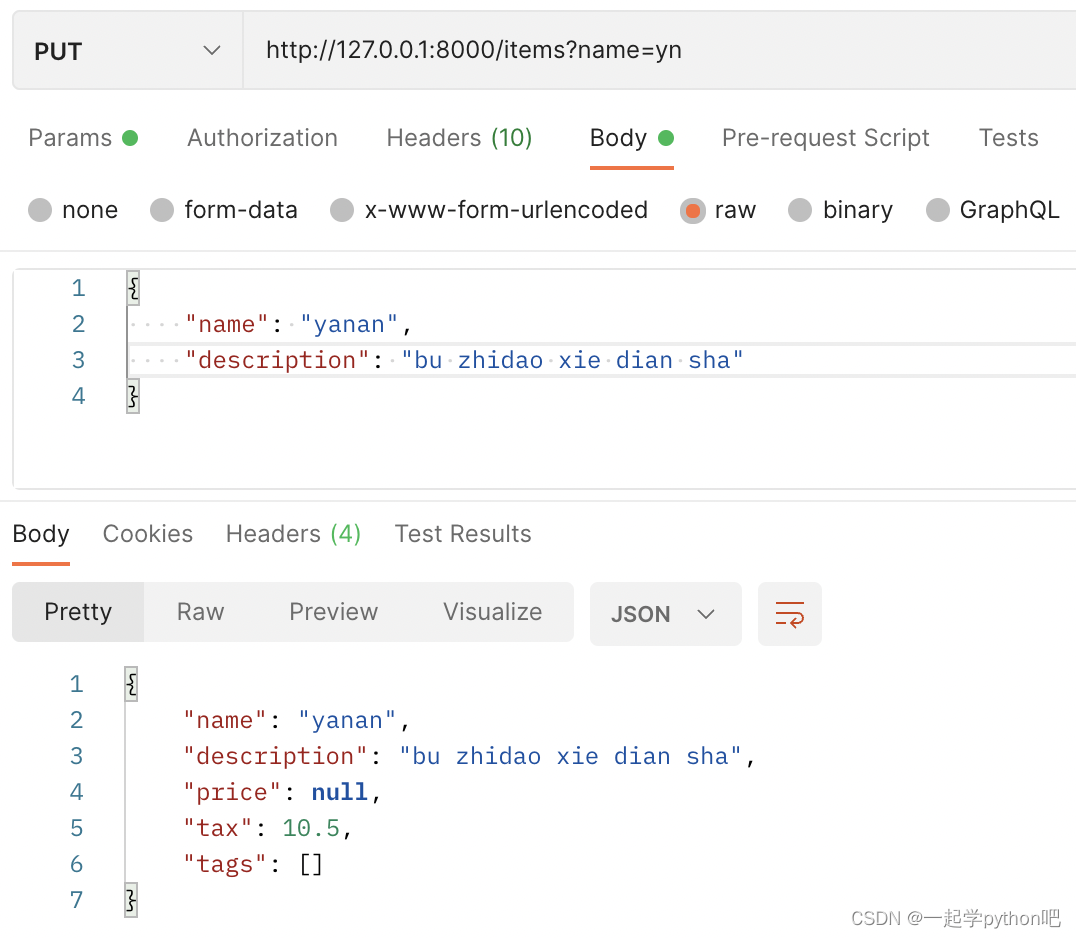
Task: Expand the JSON format dropdown
Action: [665, 613]
